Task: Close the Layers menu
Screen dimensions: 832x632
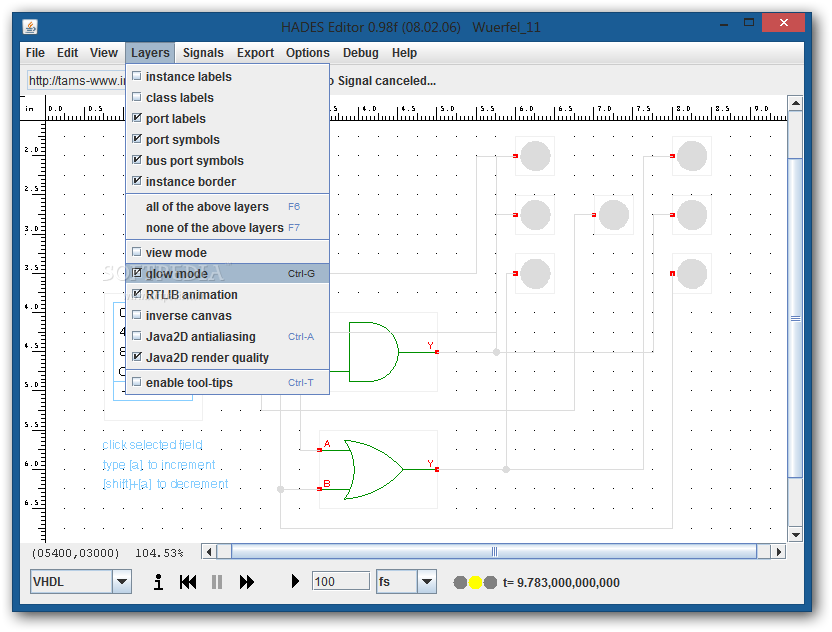Action: pyautogui.click(x=150, y=53)
